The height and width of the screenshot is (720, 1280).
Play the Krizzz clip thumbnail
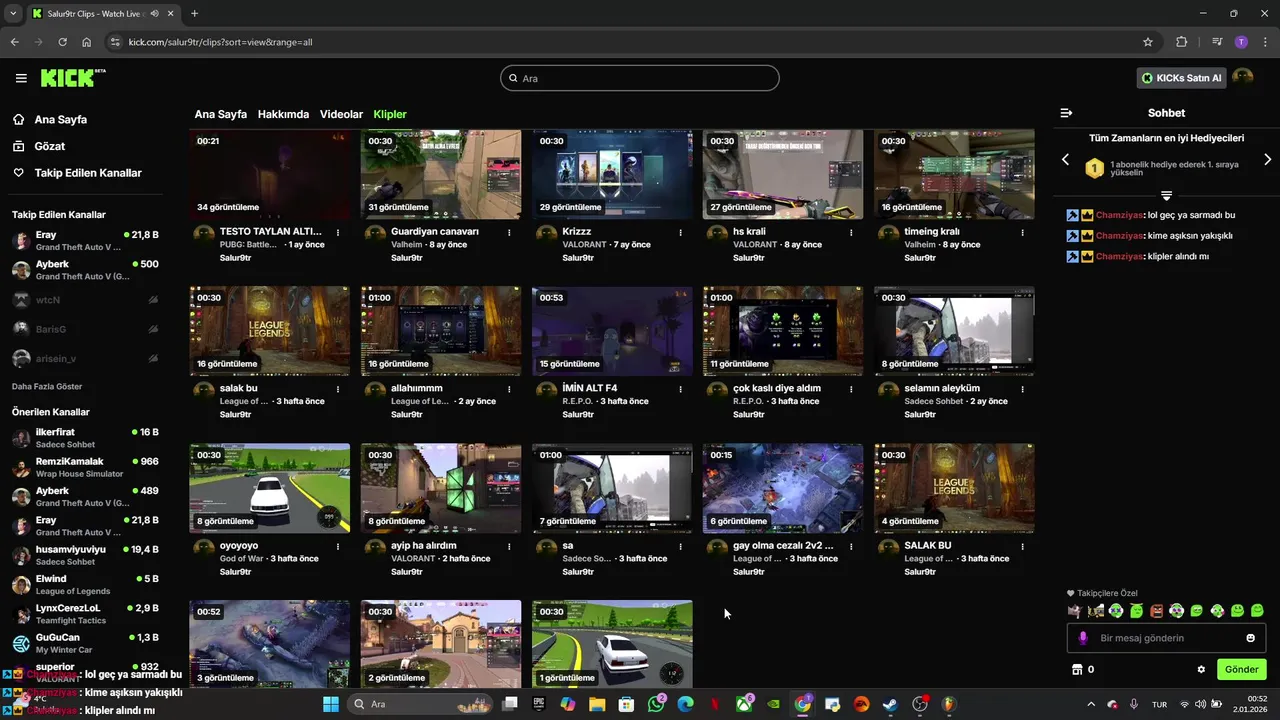[x=612, y=174]
